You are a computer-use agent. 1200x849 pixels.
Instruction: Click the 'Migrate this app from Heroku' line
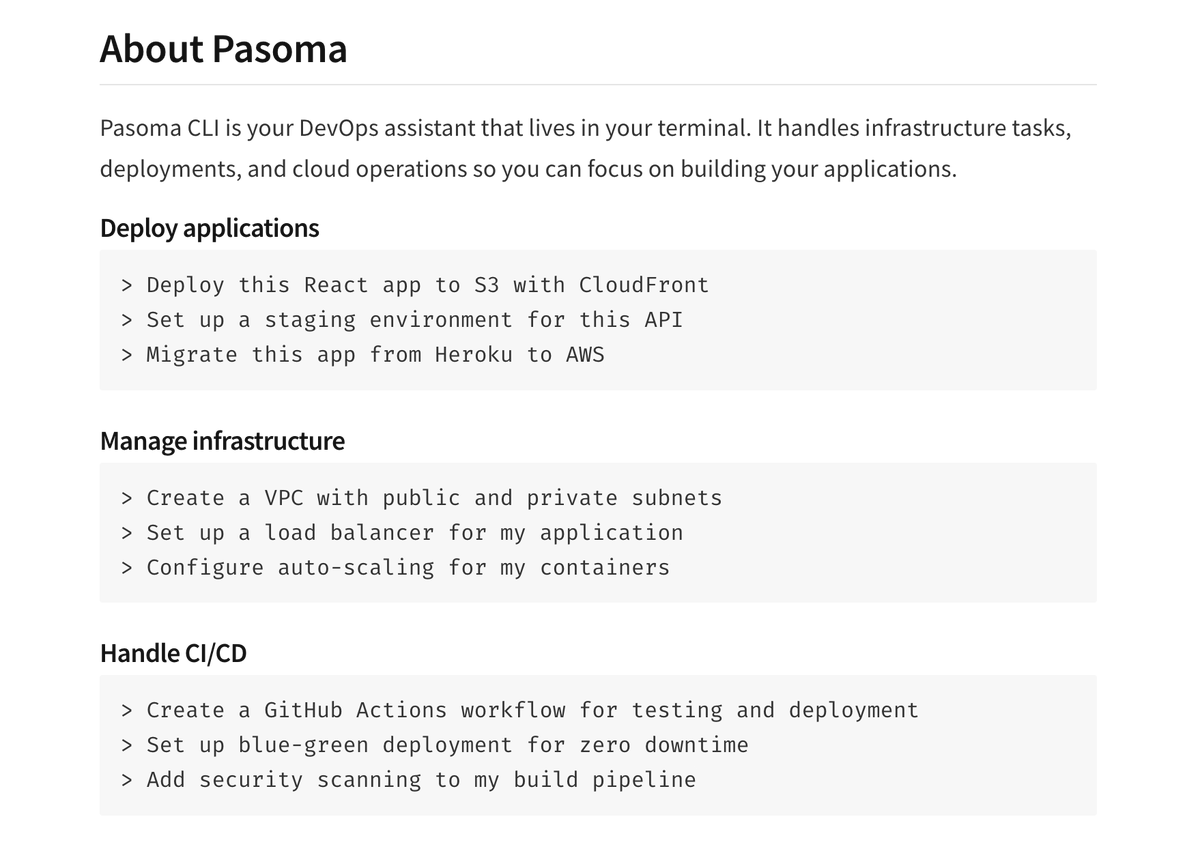click(363, 355)
